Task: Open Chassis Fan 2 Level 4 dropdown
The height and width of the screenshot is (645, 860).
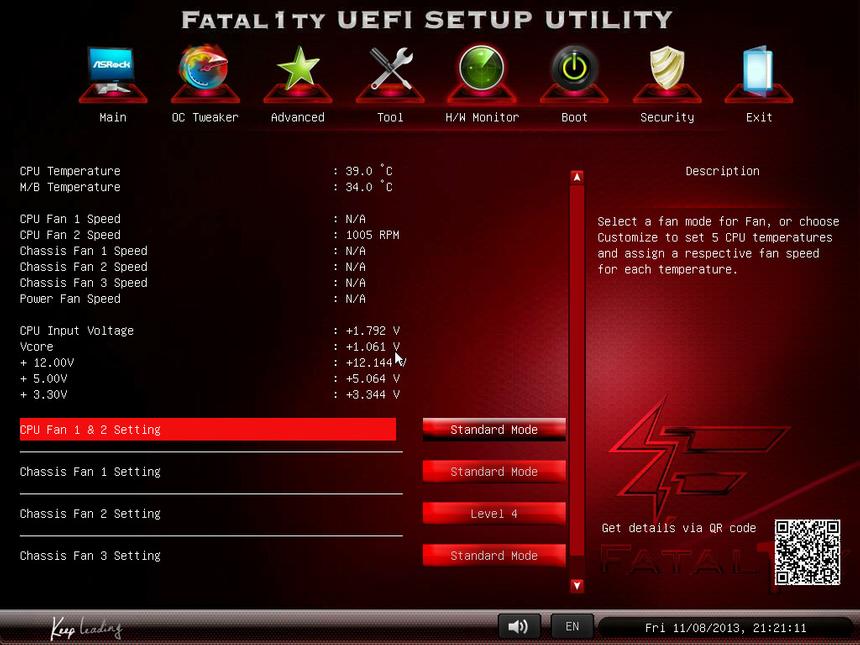Action: click(x=494, y=514)
